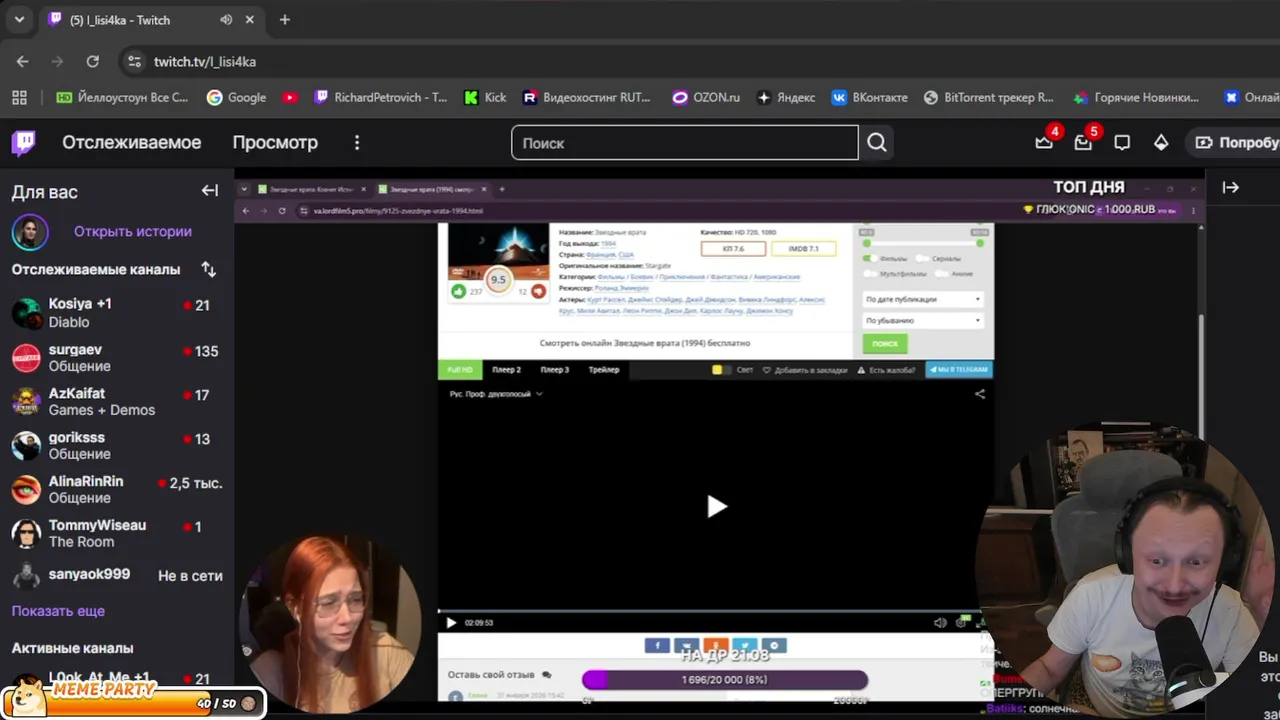Image resolution: width=1280 pixels, height=720 pixels.
Task: Switch to the Просмотр tab
Action: click(x=275, y=143)
